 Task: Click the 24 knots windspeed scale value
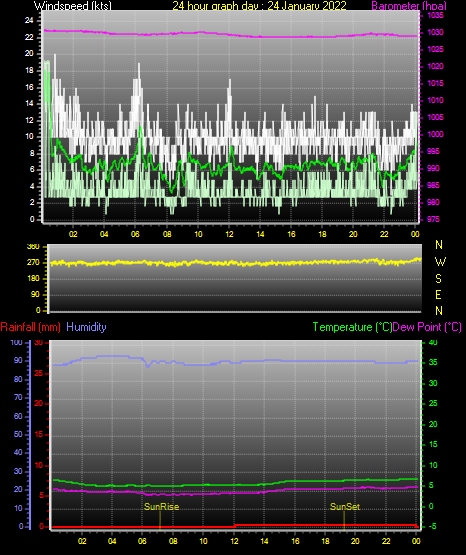[x=29, y=21]
